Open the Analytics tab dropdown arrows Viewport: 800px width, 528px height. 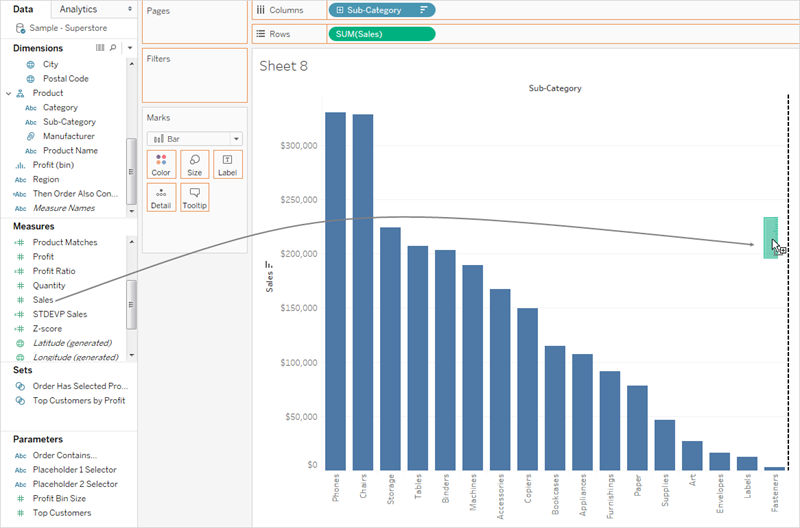(x=130, y=9)
